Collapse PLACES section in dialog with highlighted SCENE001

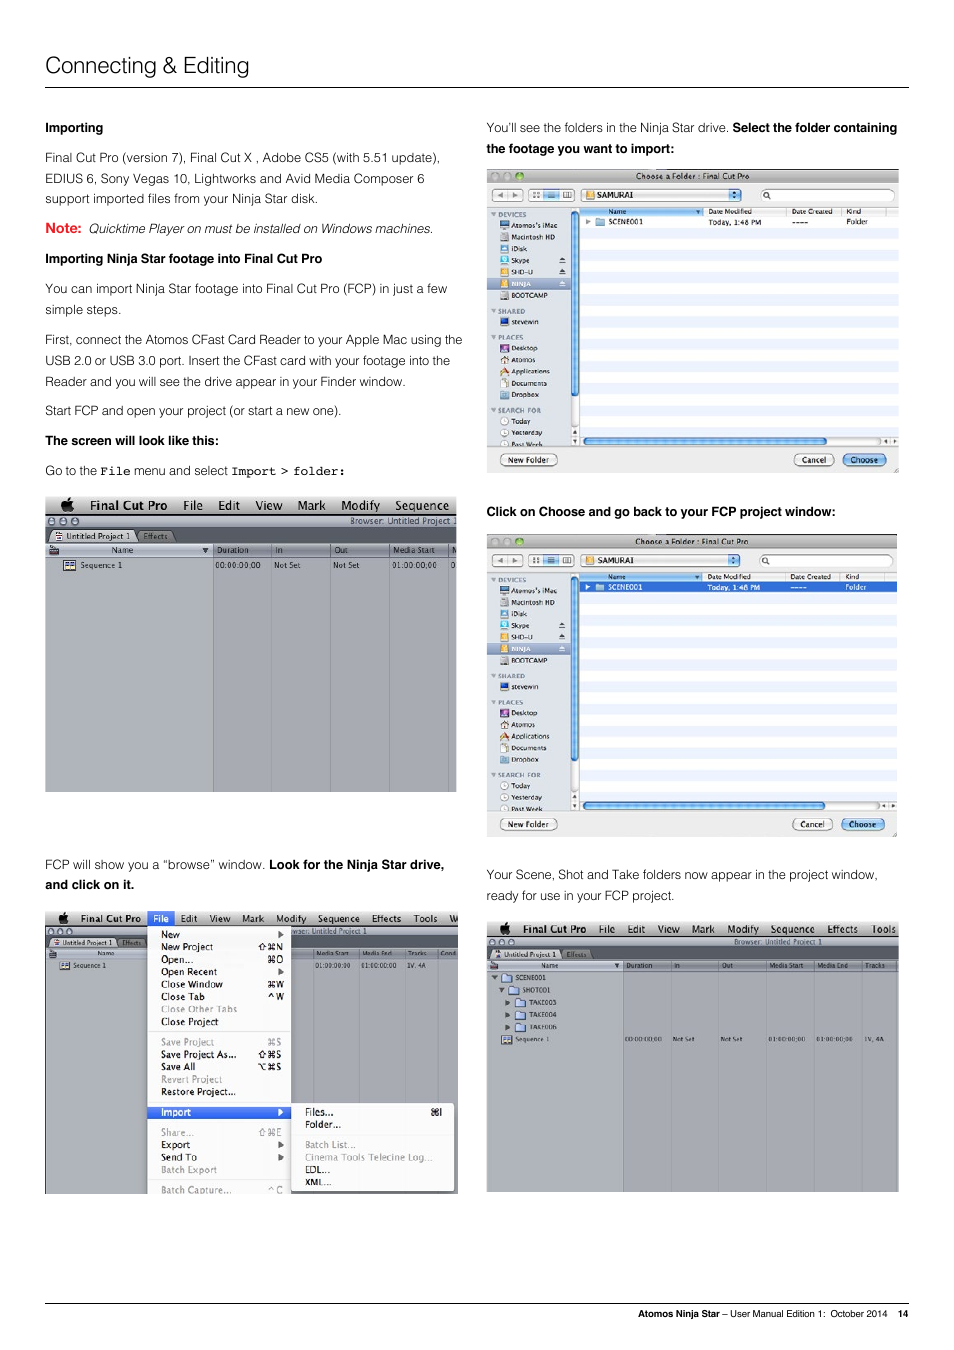pos(494,702)
